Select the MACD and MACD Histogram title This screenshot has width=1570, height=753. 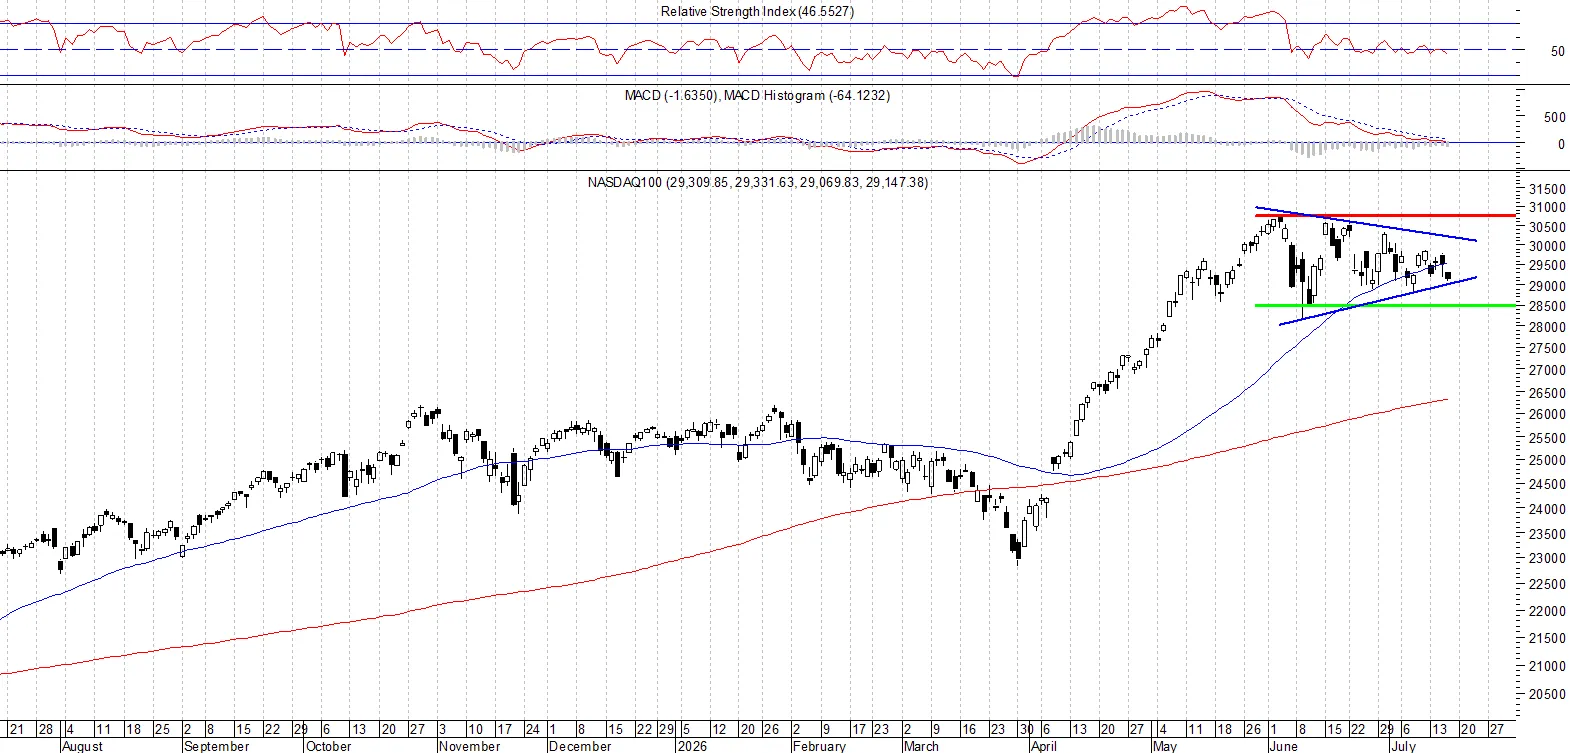[757, 95]
